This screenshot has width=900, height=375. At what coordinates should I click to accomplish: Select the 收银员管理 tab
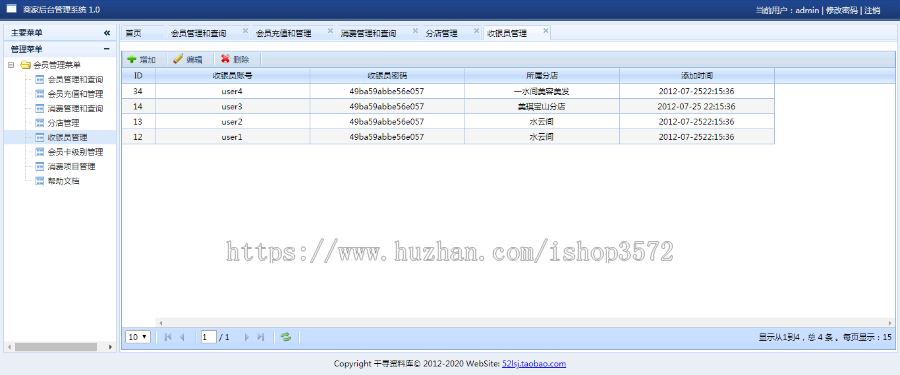pos(507,34)
